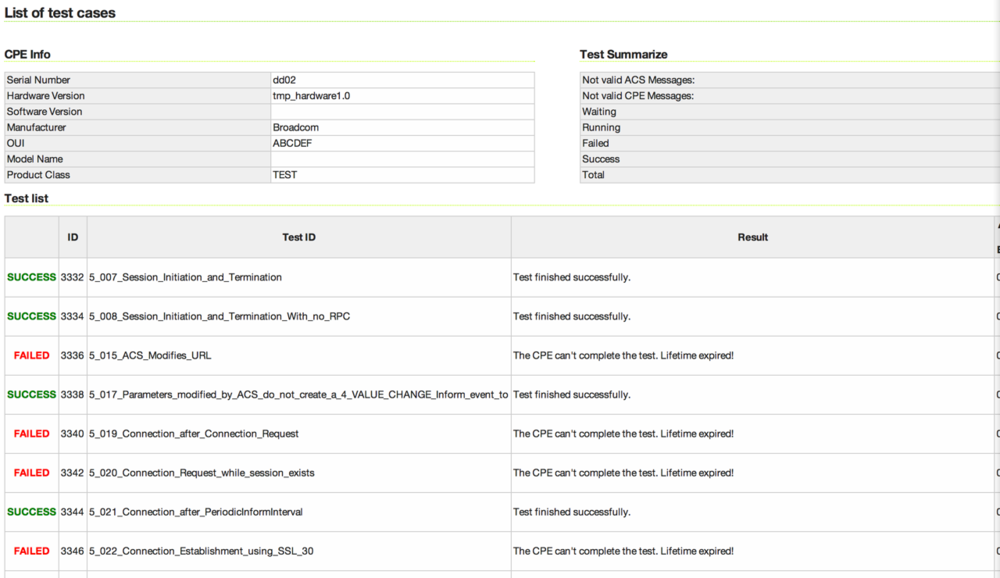The image size is (1000, 578).
Task: Click FAILED status of test 3336
Action: point(31,355)
